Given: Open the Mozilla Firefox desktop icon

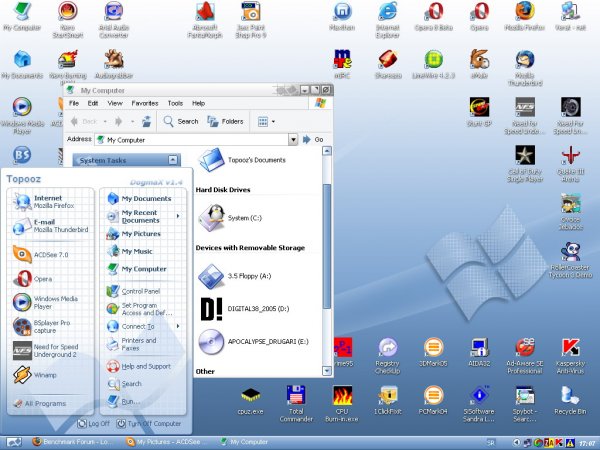Looking at the screenshot, I should click(x=525, y=16).
